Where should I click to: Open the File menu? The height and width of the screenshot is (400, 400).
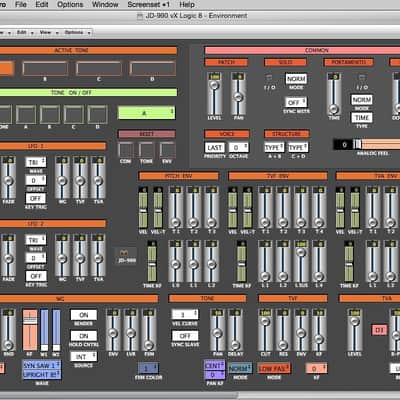(x=21, y=4)
